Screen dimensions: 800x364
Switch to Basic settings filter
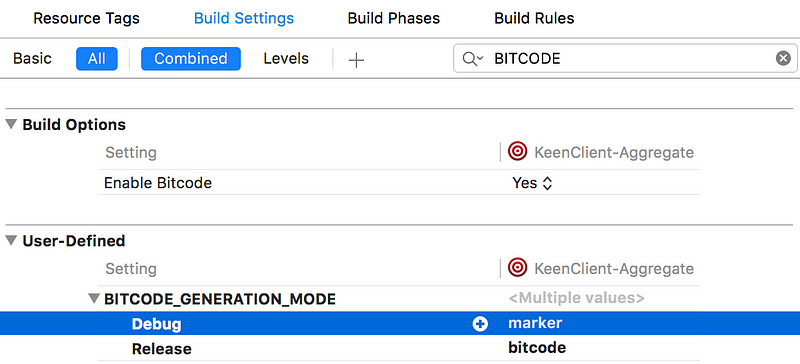32,58
